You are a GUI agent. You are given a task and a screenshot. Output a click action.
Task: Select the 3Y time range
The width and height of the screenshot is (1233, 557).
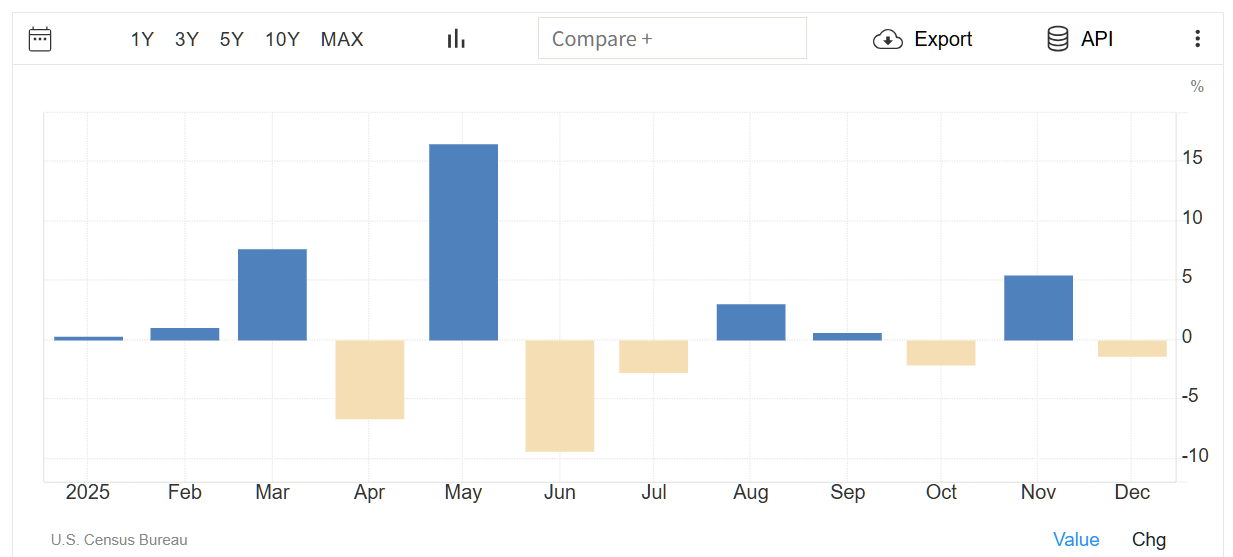(187, 39)
